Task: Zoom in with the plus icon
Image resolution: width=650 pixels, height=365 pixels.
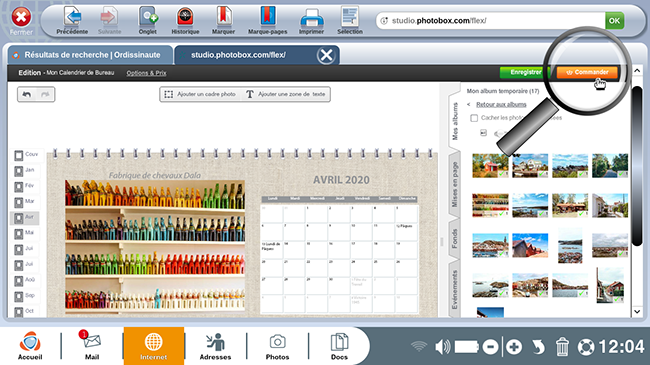Action: coord(514,347)
